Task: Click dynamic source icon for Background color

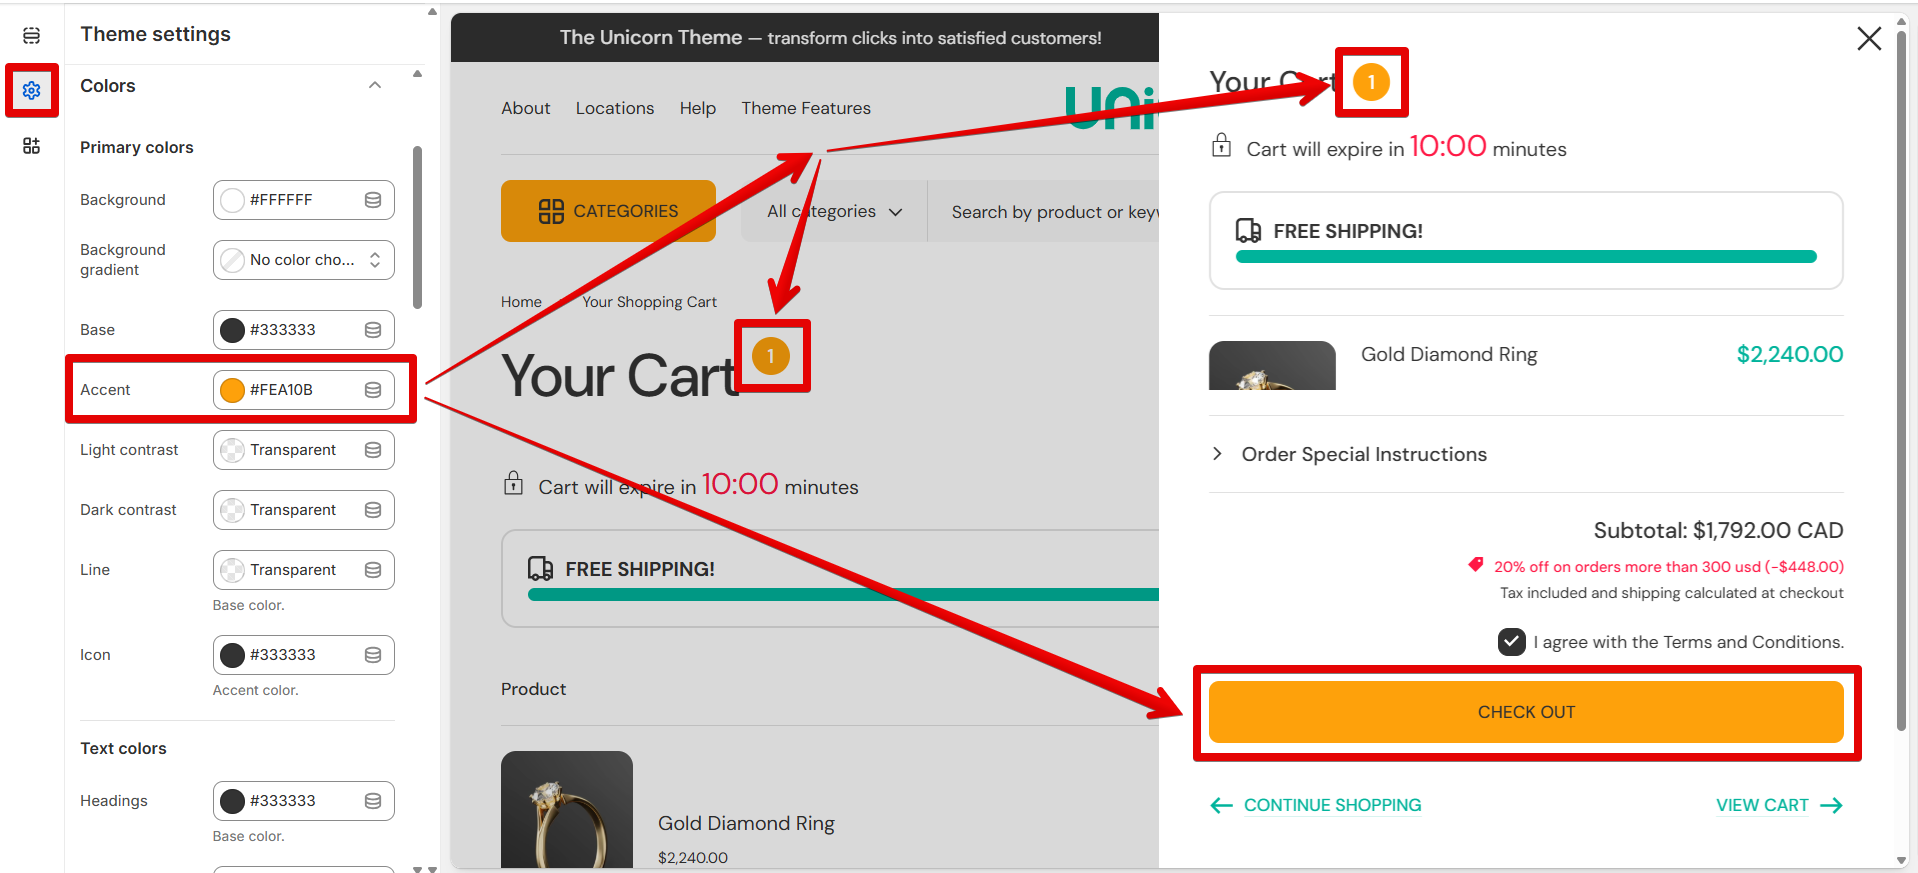Action: [x=373, y=200]
